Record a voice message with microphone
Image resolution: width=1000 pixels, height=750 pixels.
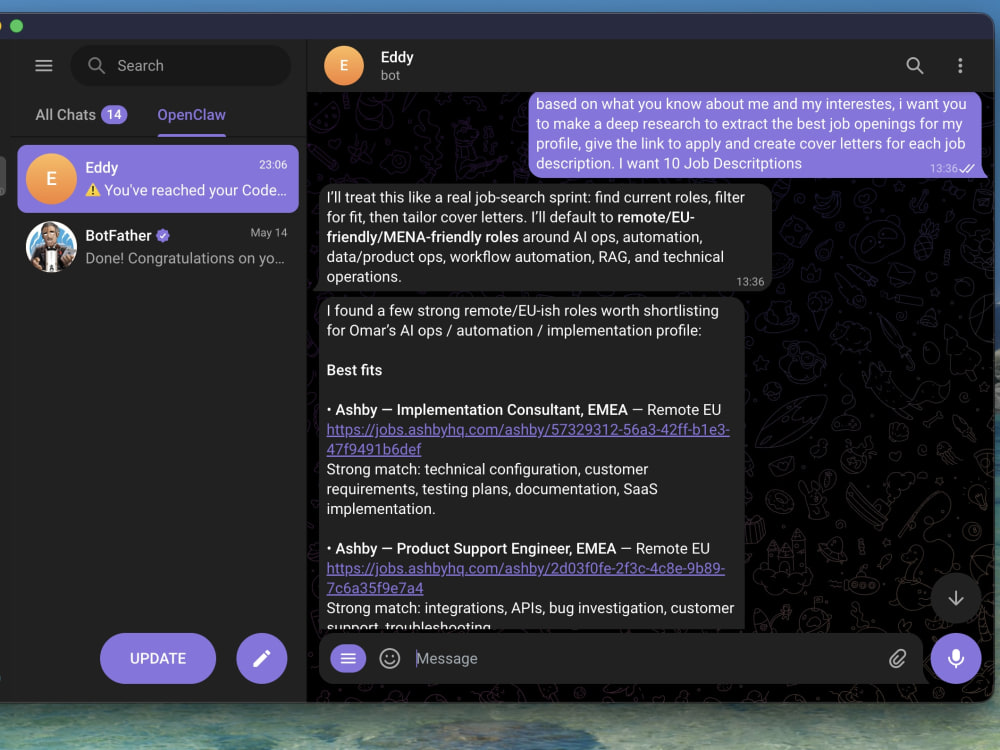click(x=955, y=658)
